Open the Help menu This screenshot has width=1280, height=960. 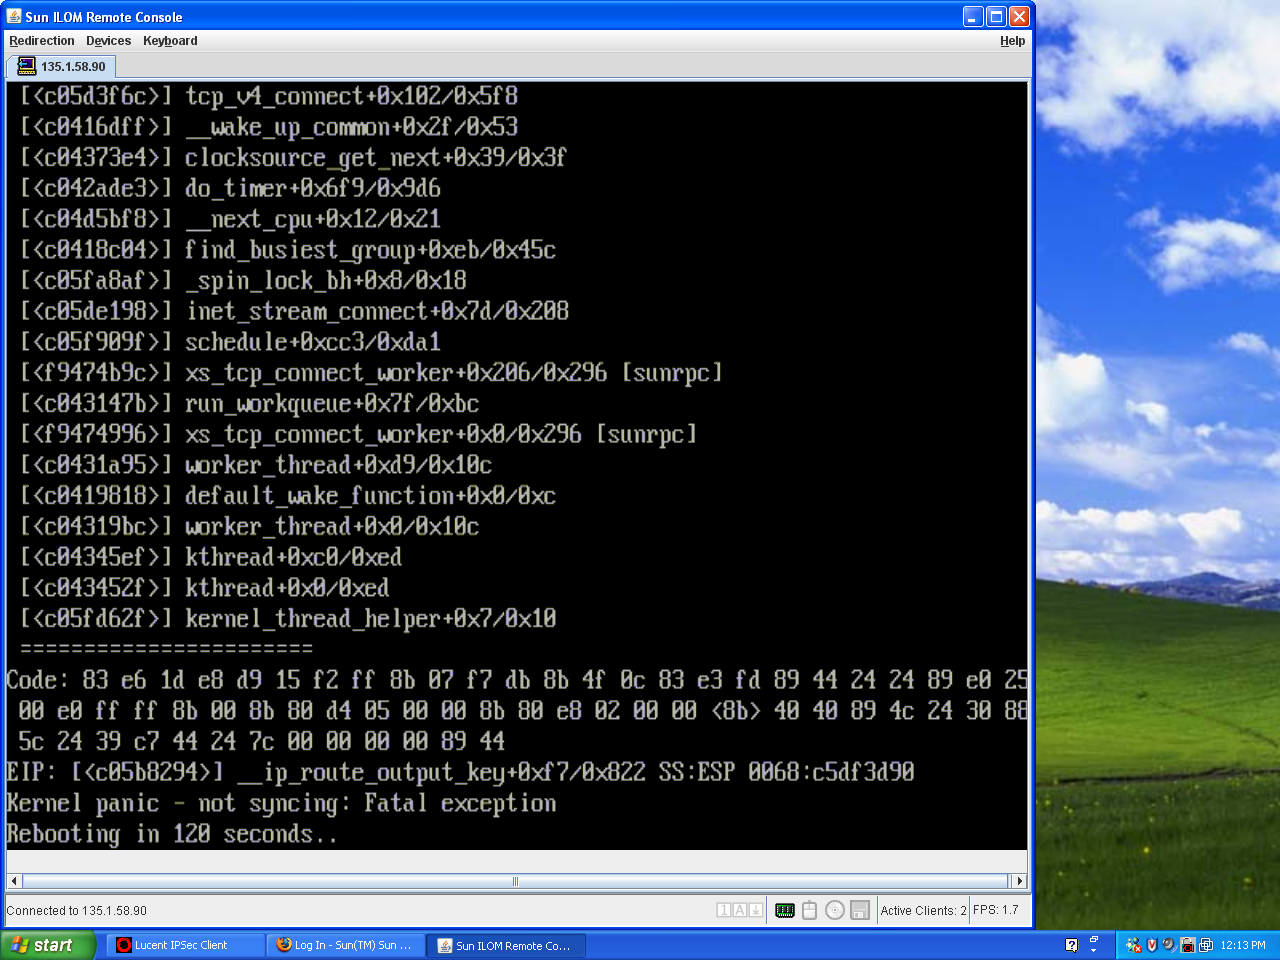click(1012, 41)
